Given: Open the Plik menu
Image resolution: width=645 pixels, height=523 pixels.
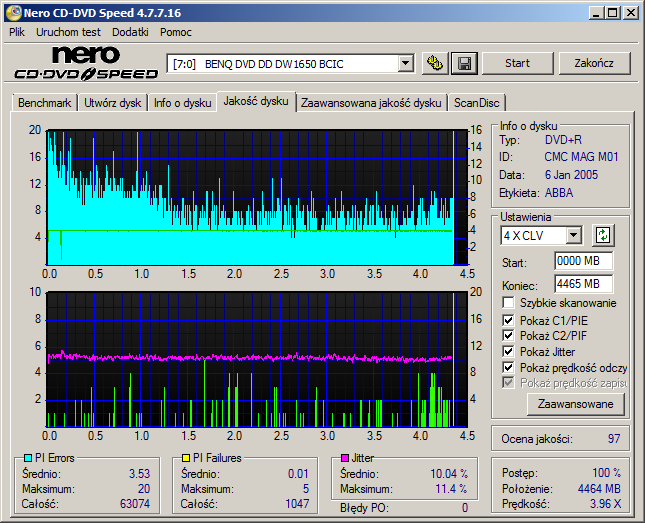Looking at the screenshot, I should [17, 32].
